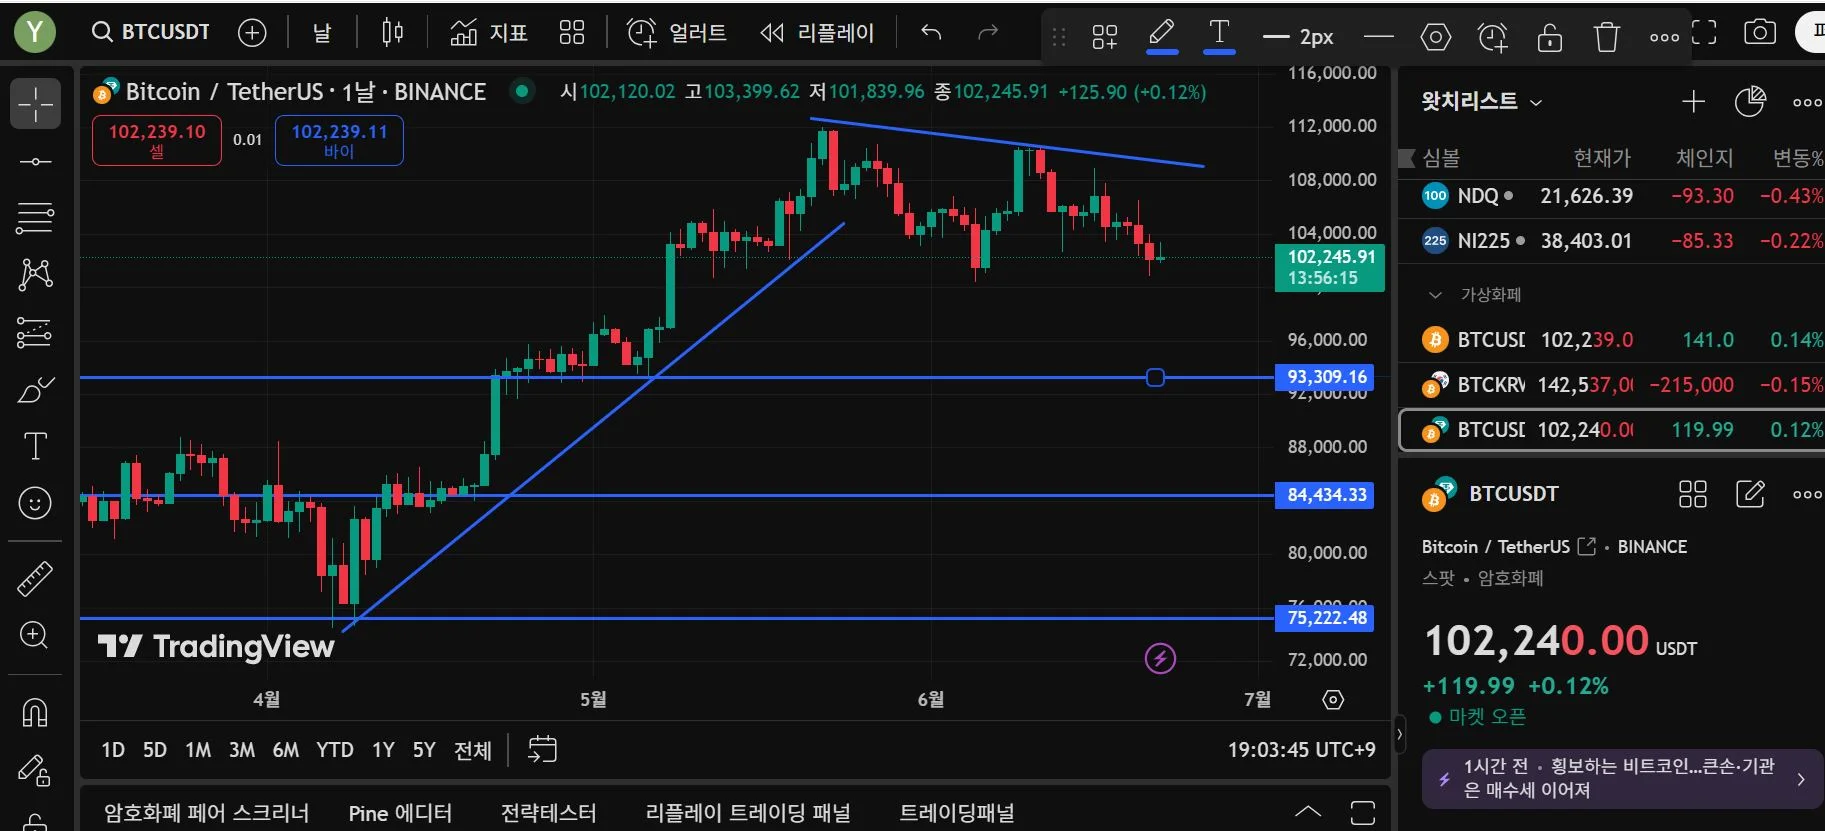The height and width of the screenshot is (831, 1825).
Task: Click the purple lightning bolt icon on chart
Action: 1160,659
